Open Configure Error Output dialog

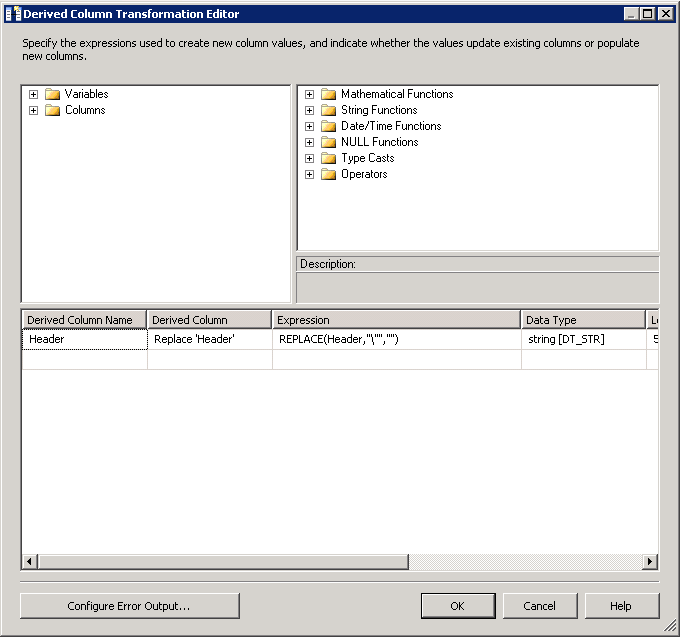pos(130,606)
